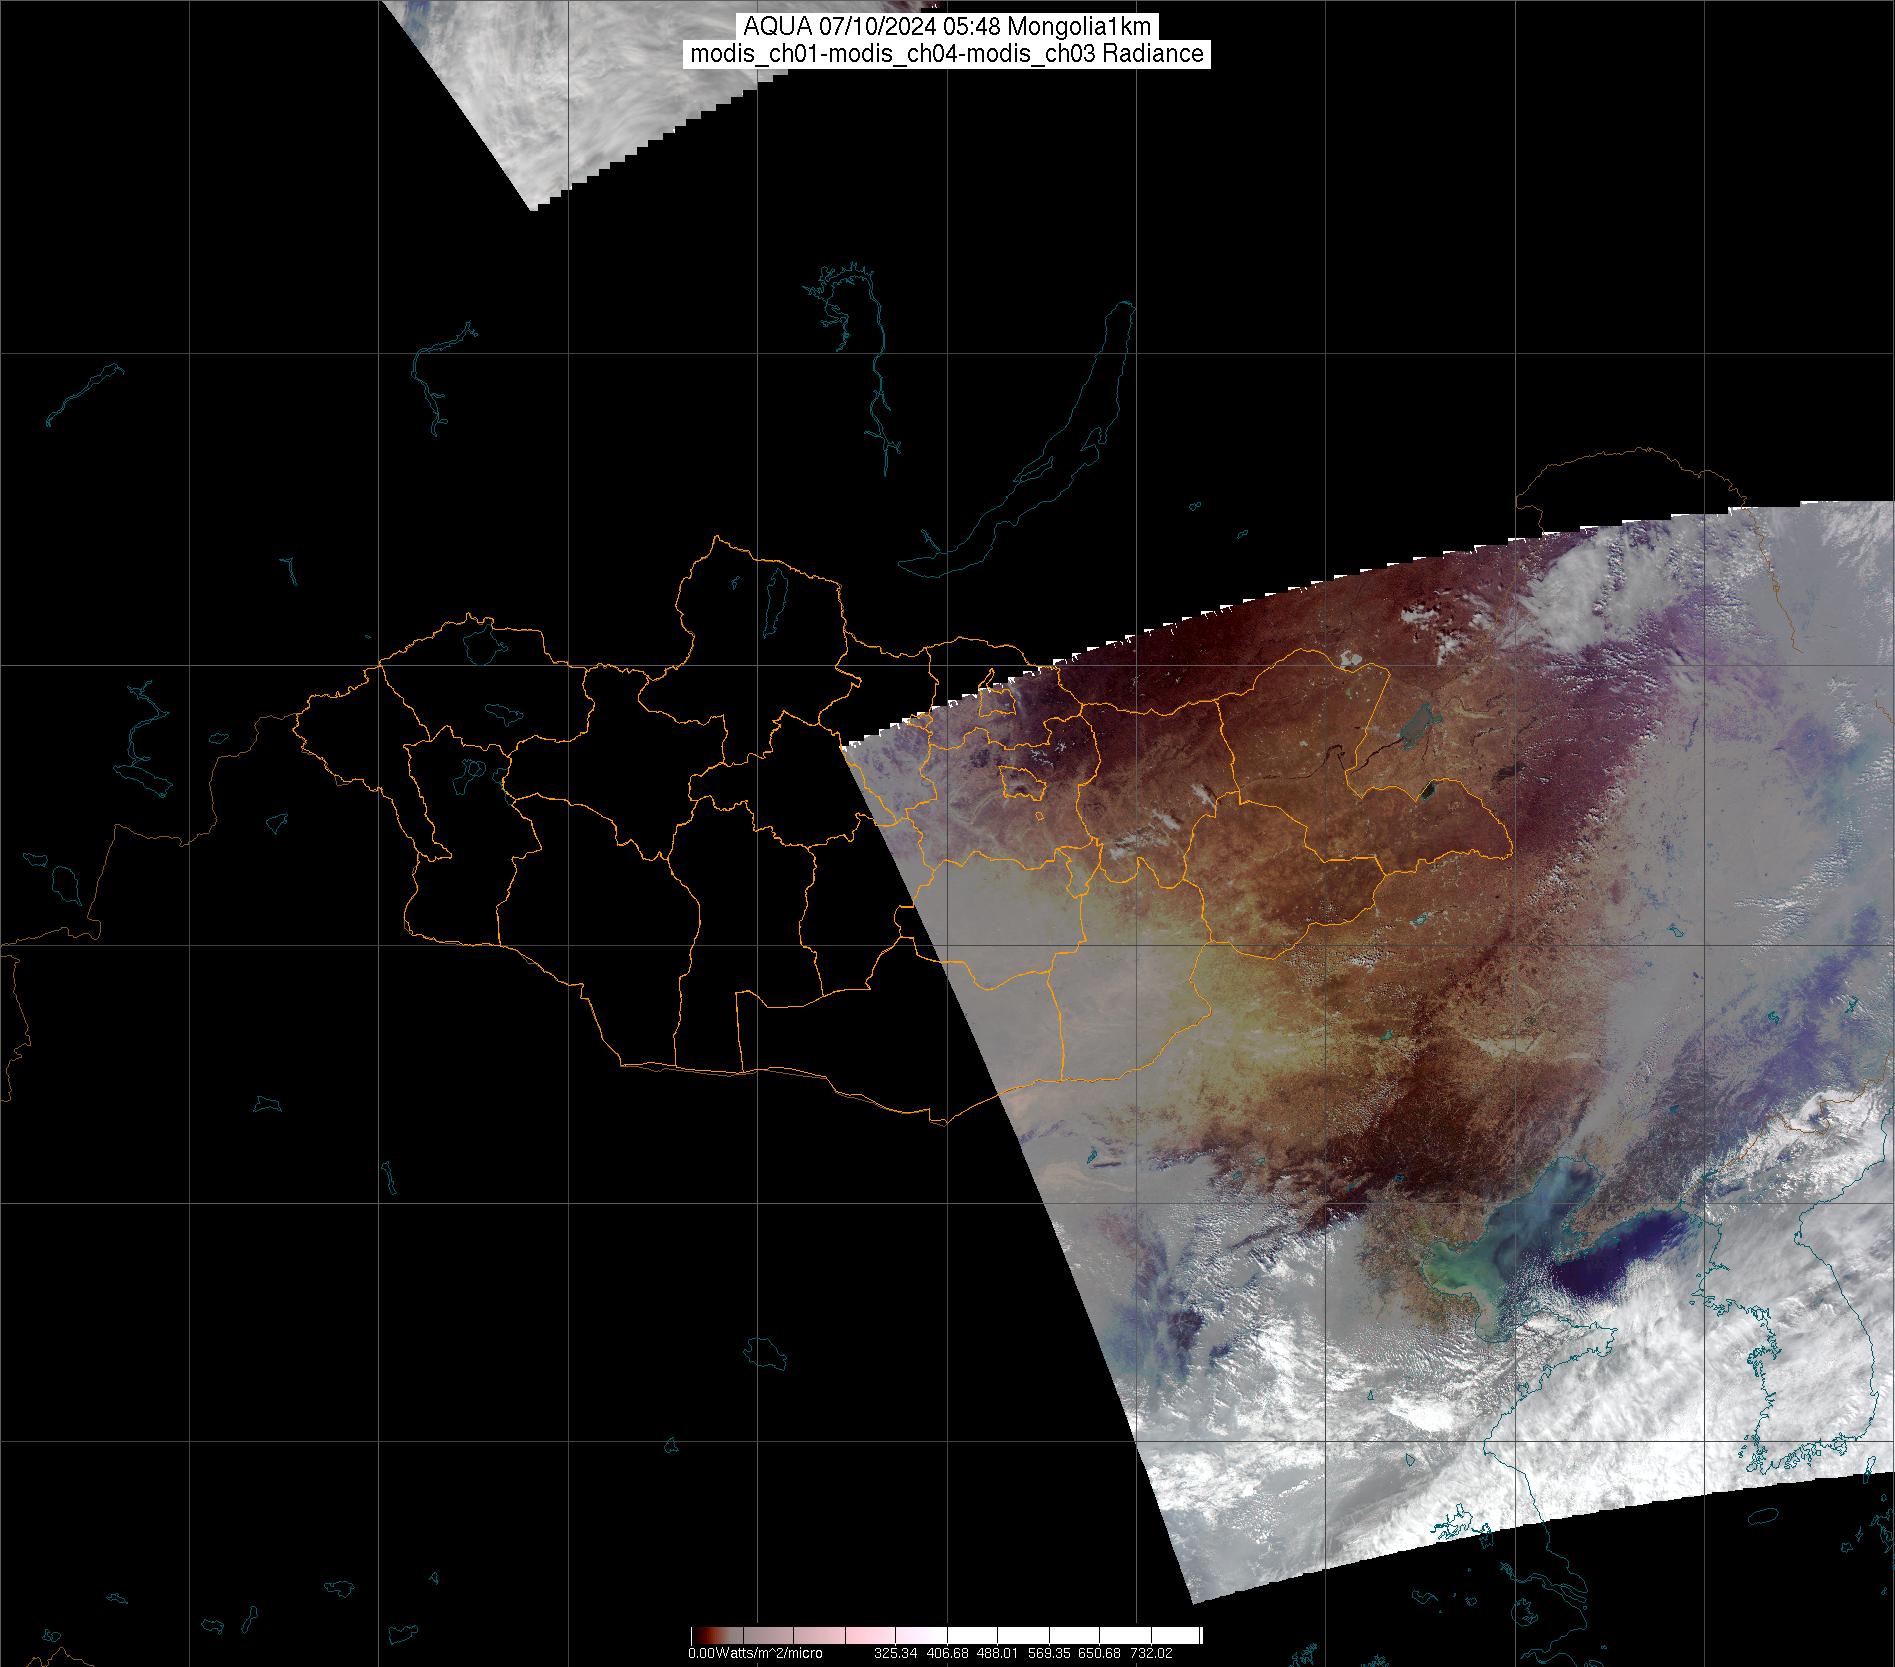Click the Khyargas Lake outline in western Mongolia
Screen dimensions: 1895x1667
click(x=502, y=713)
